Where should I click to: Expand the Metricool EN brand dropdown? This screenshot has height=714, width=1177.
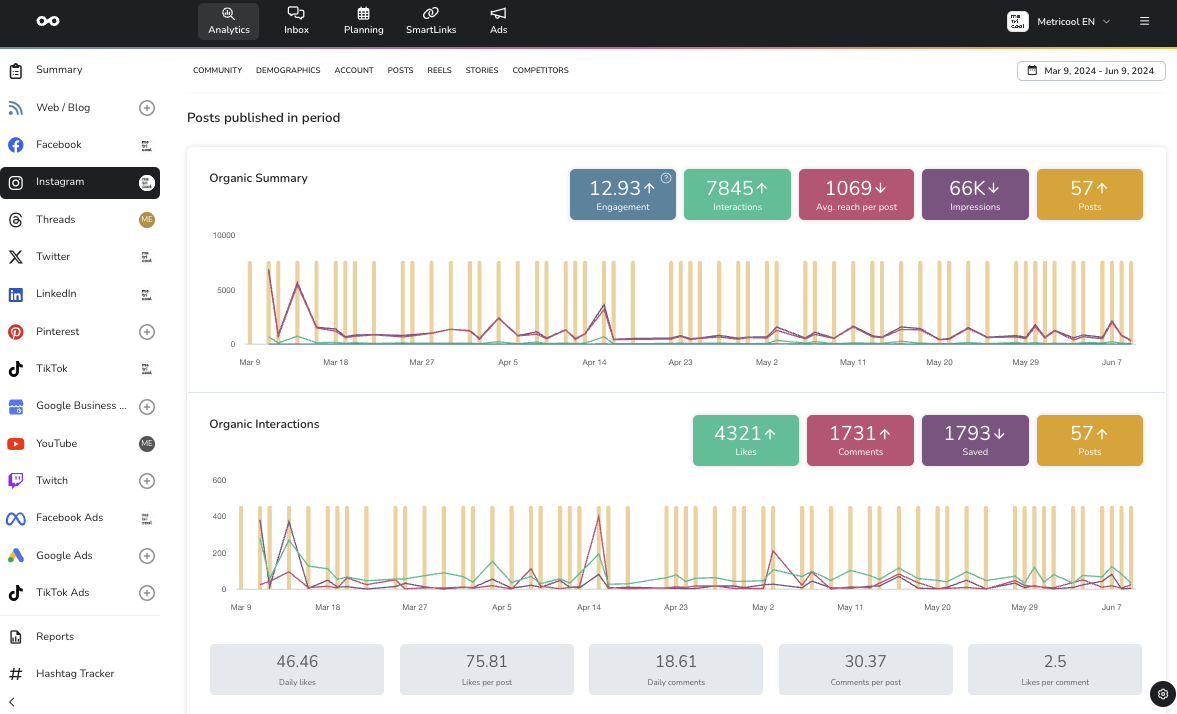(x=1060, y=21)
